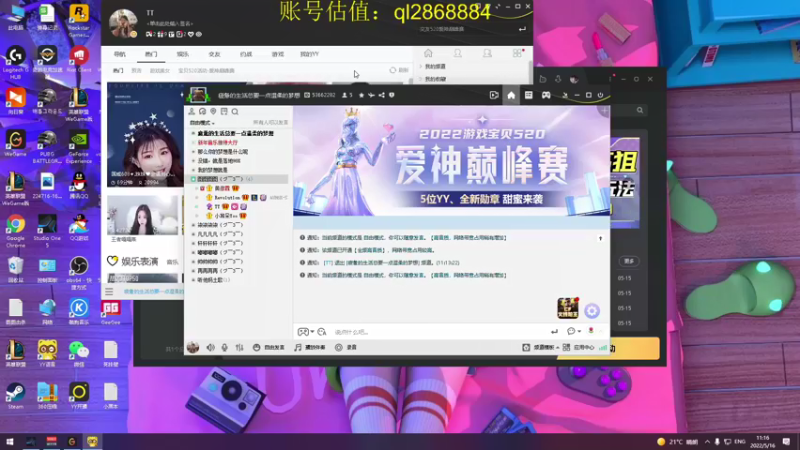The width and height of the screenshot is (800, 450).
Task: Search channel with the magnifier icon
Action: coord(235,112)
